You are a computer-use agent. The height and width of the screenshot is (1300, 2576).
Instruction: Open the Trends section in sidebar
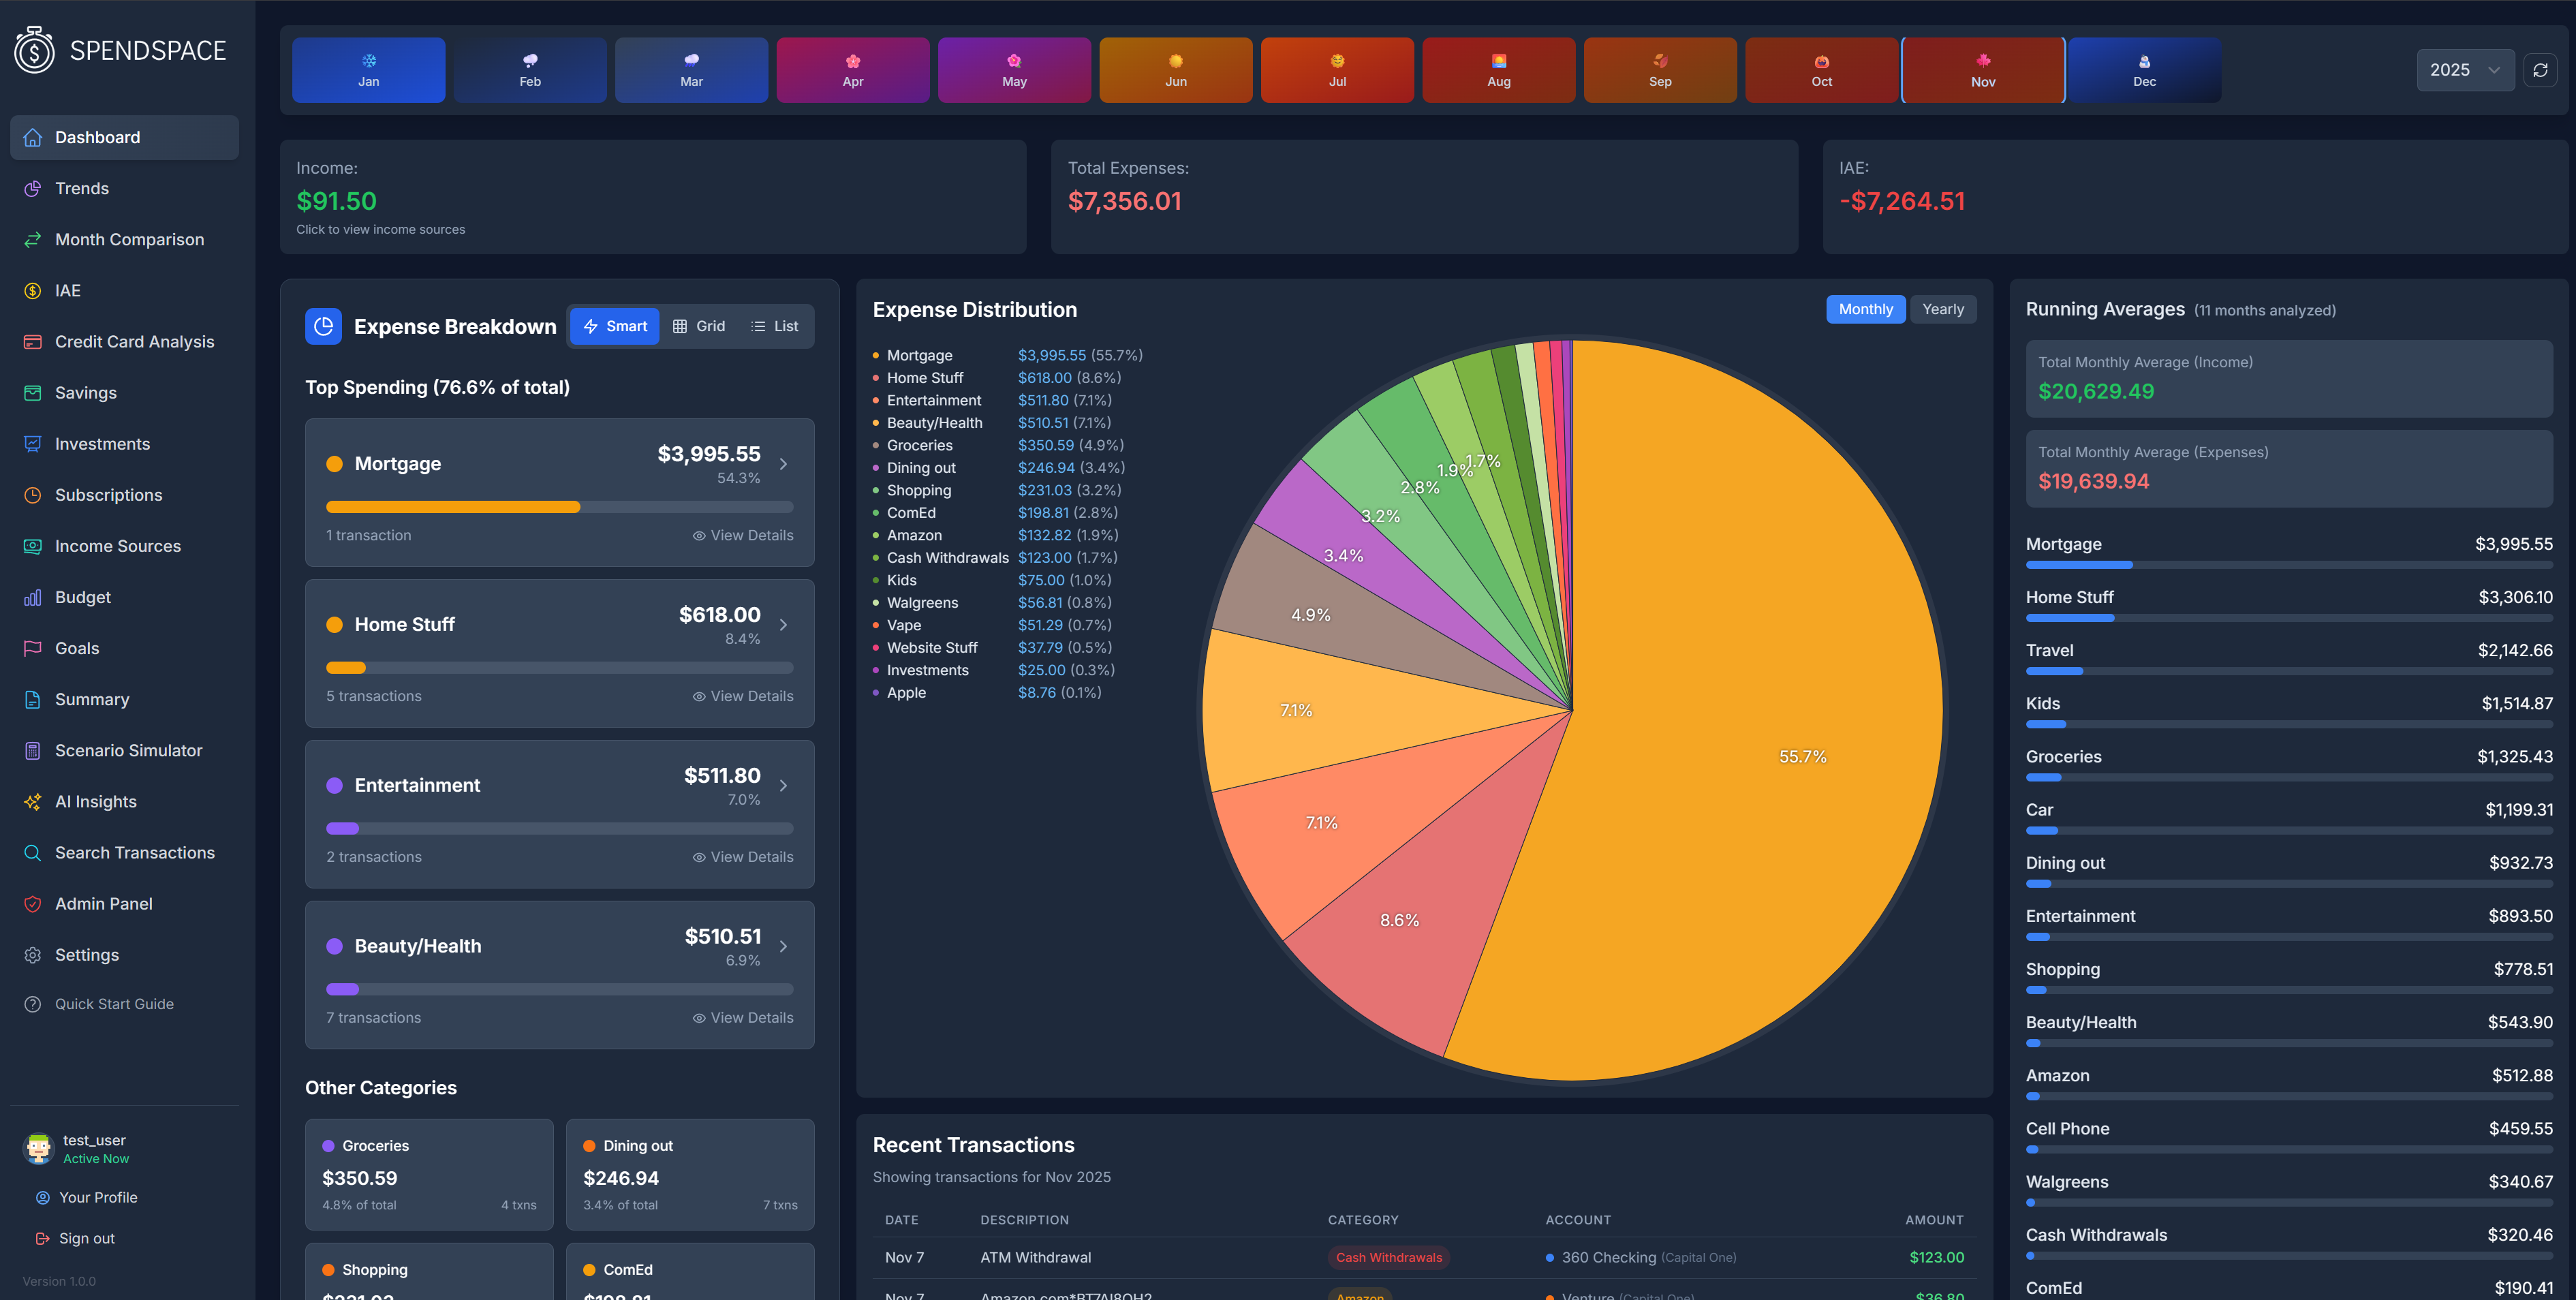[82, 188]
